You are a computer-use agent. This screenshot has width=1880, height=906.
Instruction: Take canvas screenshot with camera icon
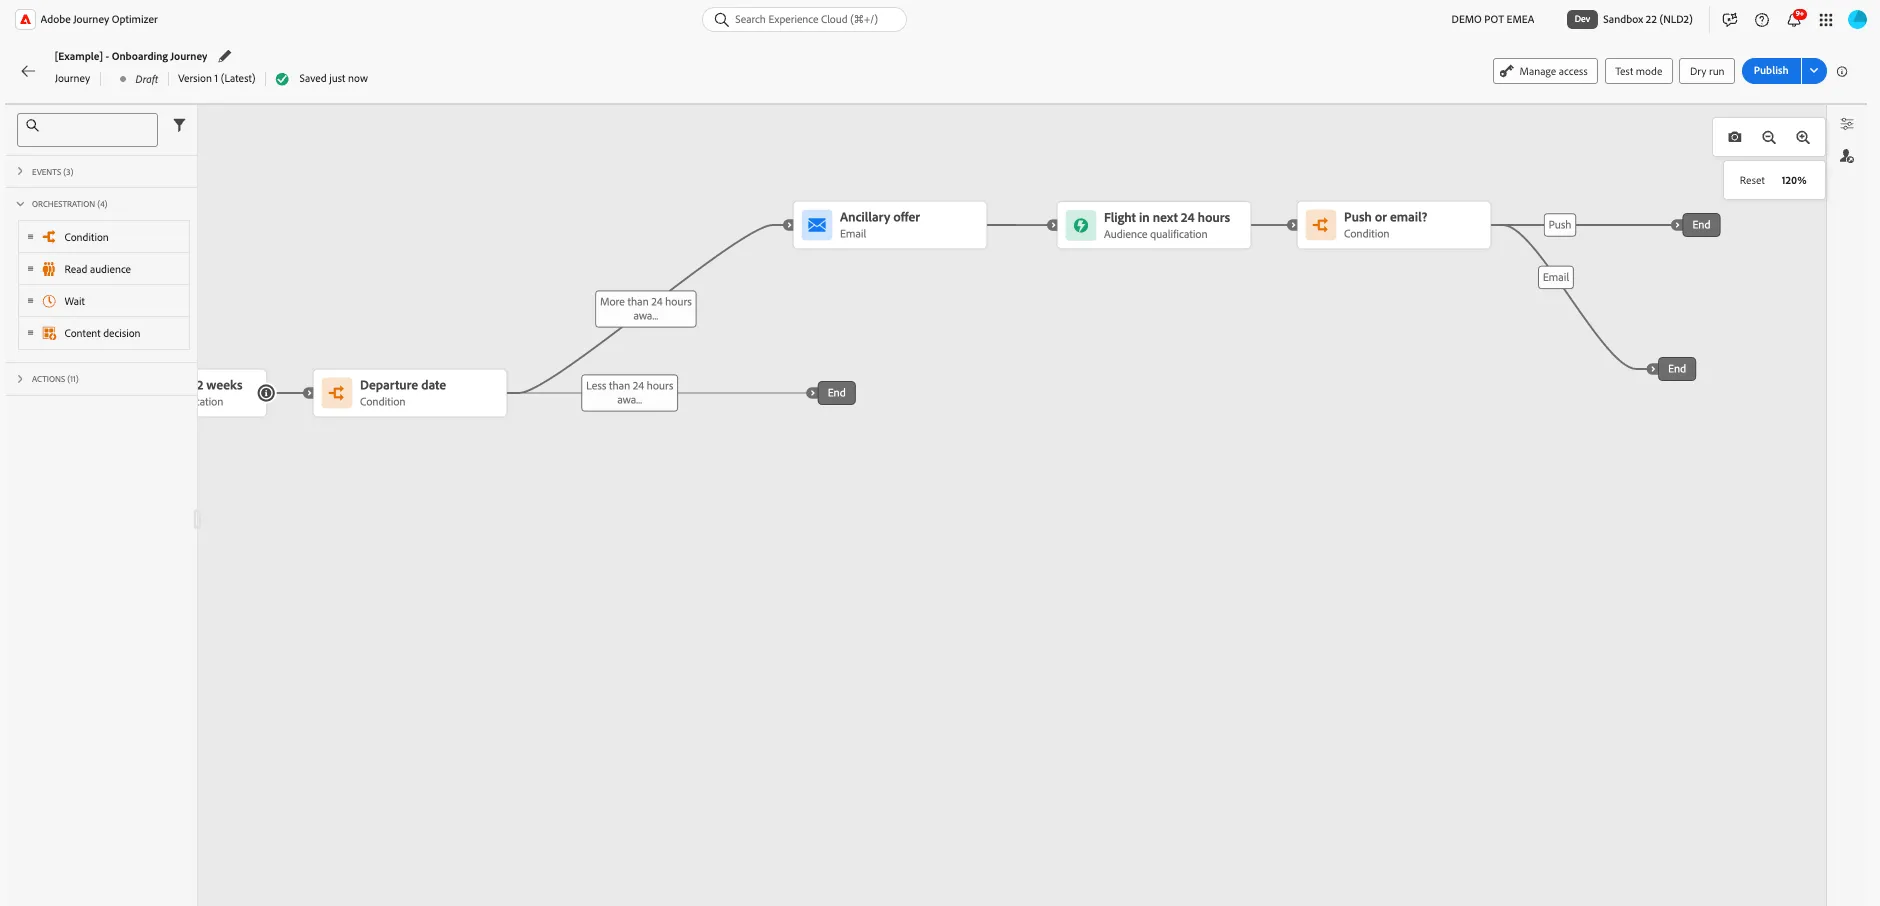[1735, 137]
